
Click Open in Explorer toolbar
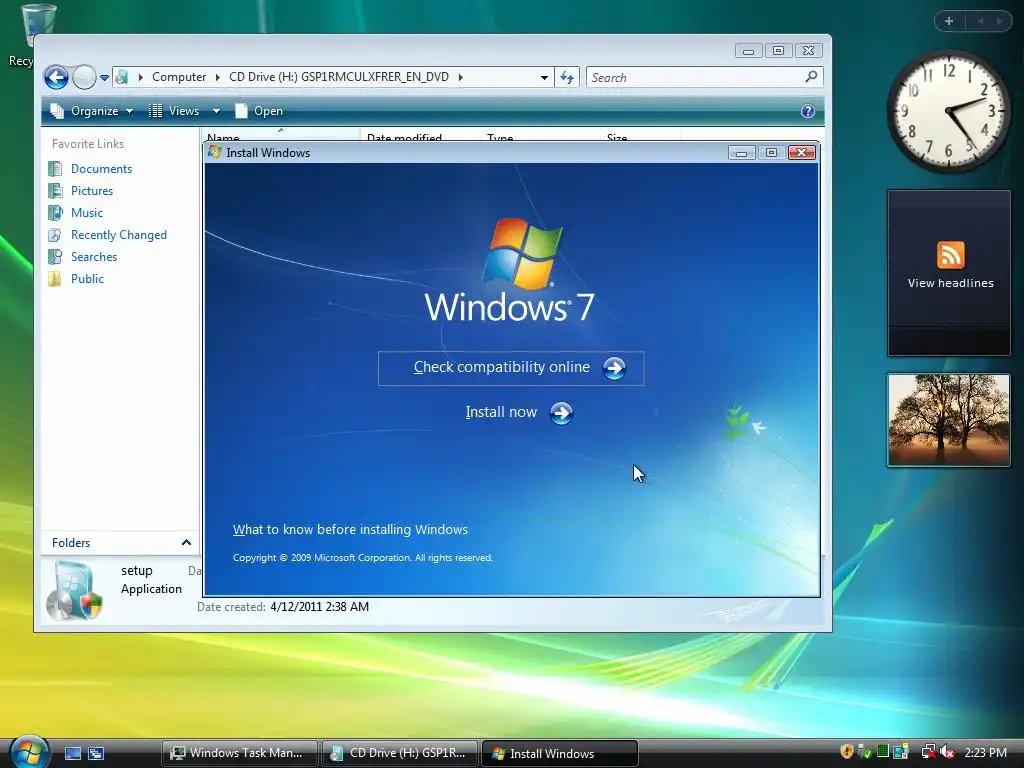coord(259,111)
